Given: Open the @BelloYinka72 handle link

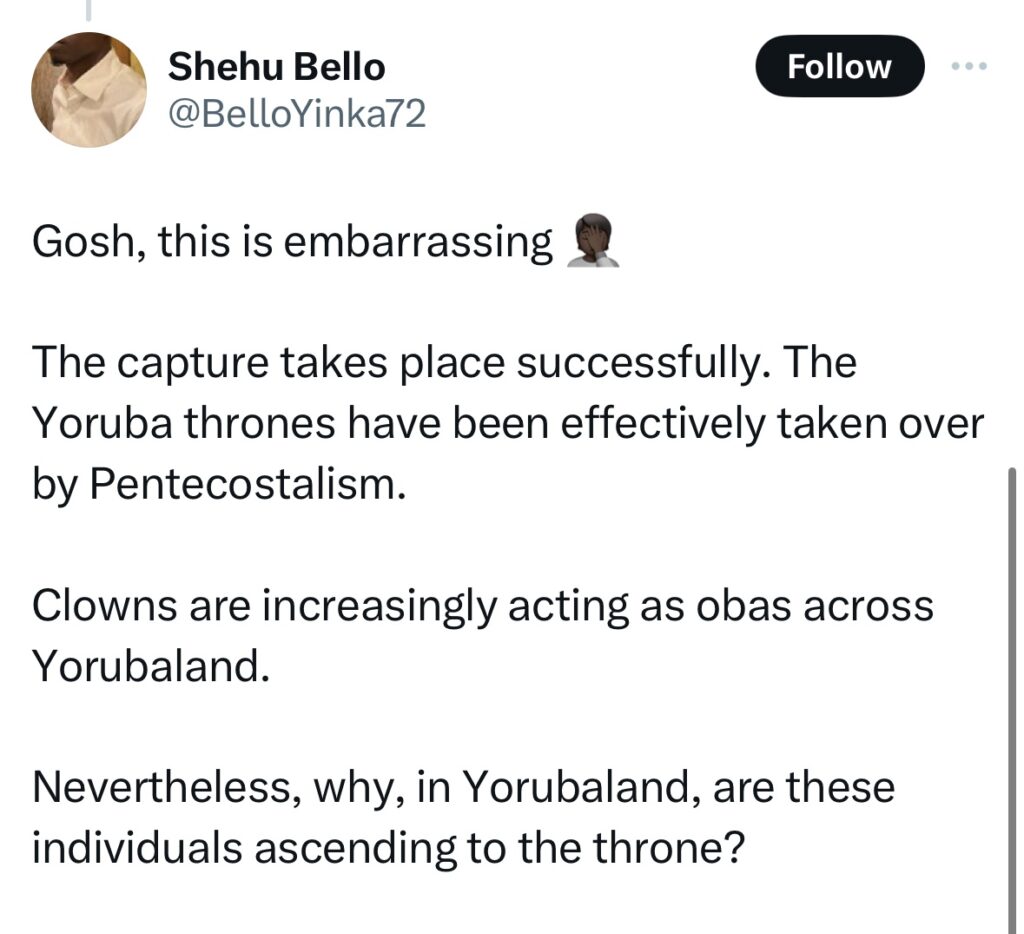Looking at the screenshot, I should tap(296, 115).
